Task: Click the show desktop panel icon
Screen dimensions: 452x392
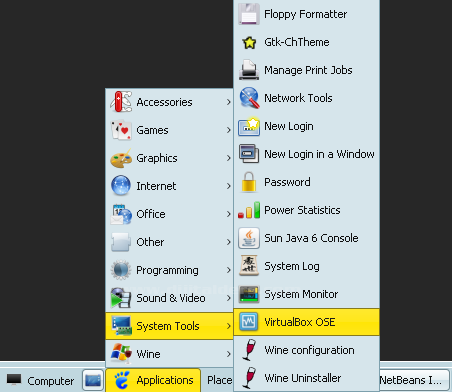Action: (93, 380)
